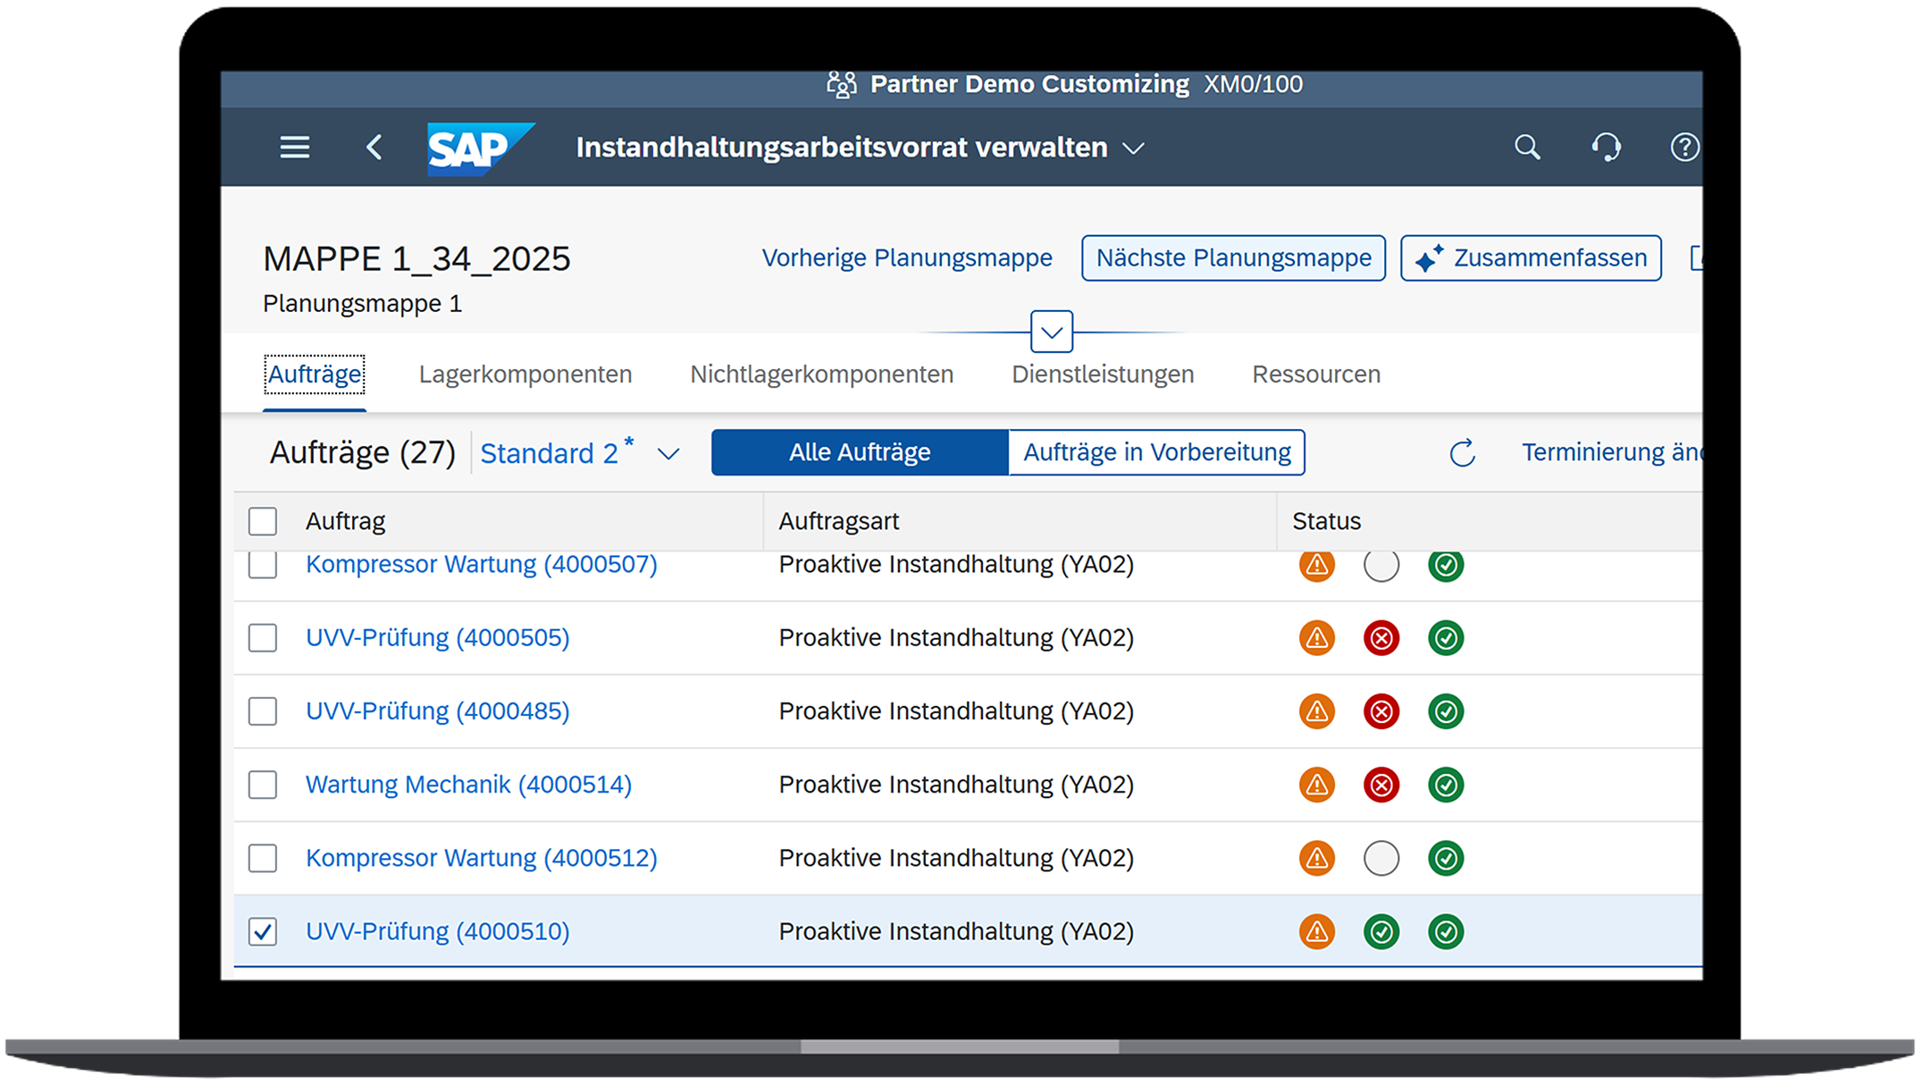Expand the collapsed header chevron
1920x1085 pixels.
(x=1051, y=332)
